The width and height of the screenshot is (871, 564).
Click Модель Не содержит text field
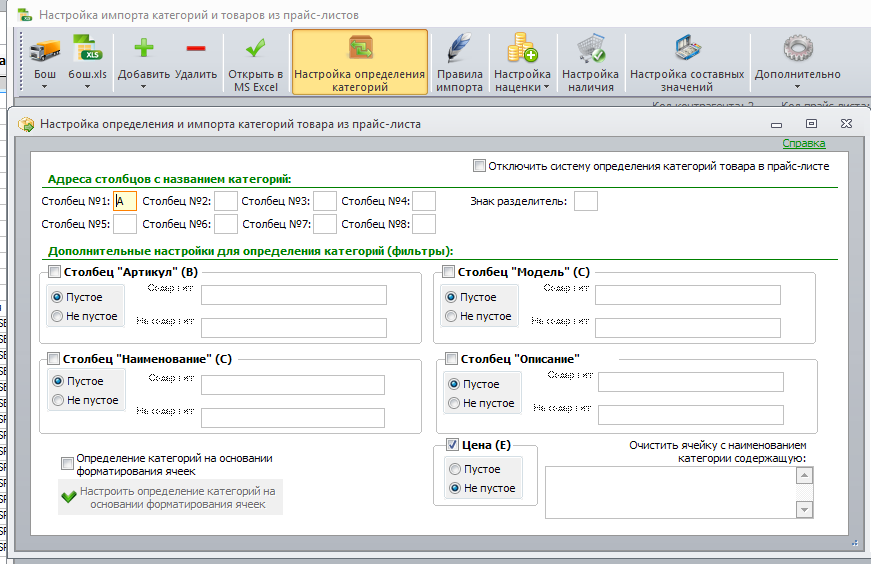click(688, 328)
